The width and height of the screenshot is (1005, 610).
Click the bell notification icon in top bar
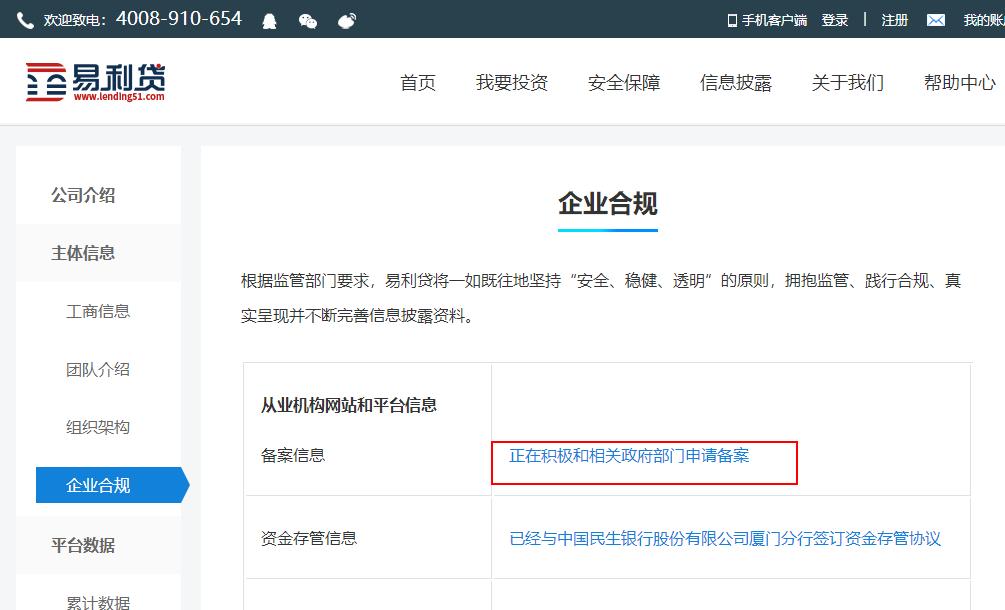coord(268,20)
